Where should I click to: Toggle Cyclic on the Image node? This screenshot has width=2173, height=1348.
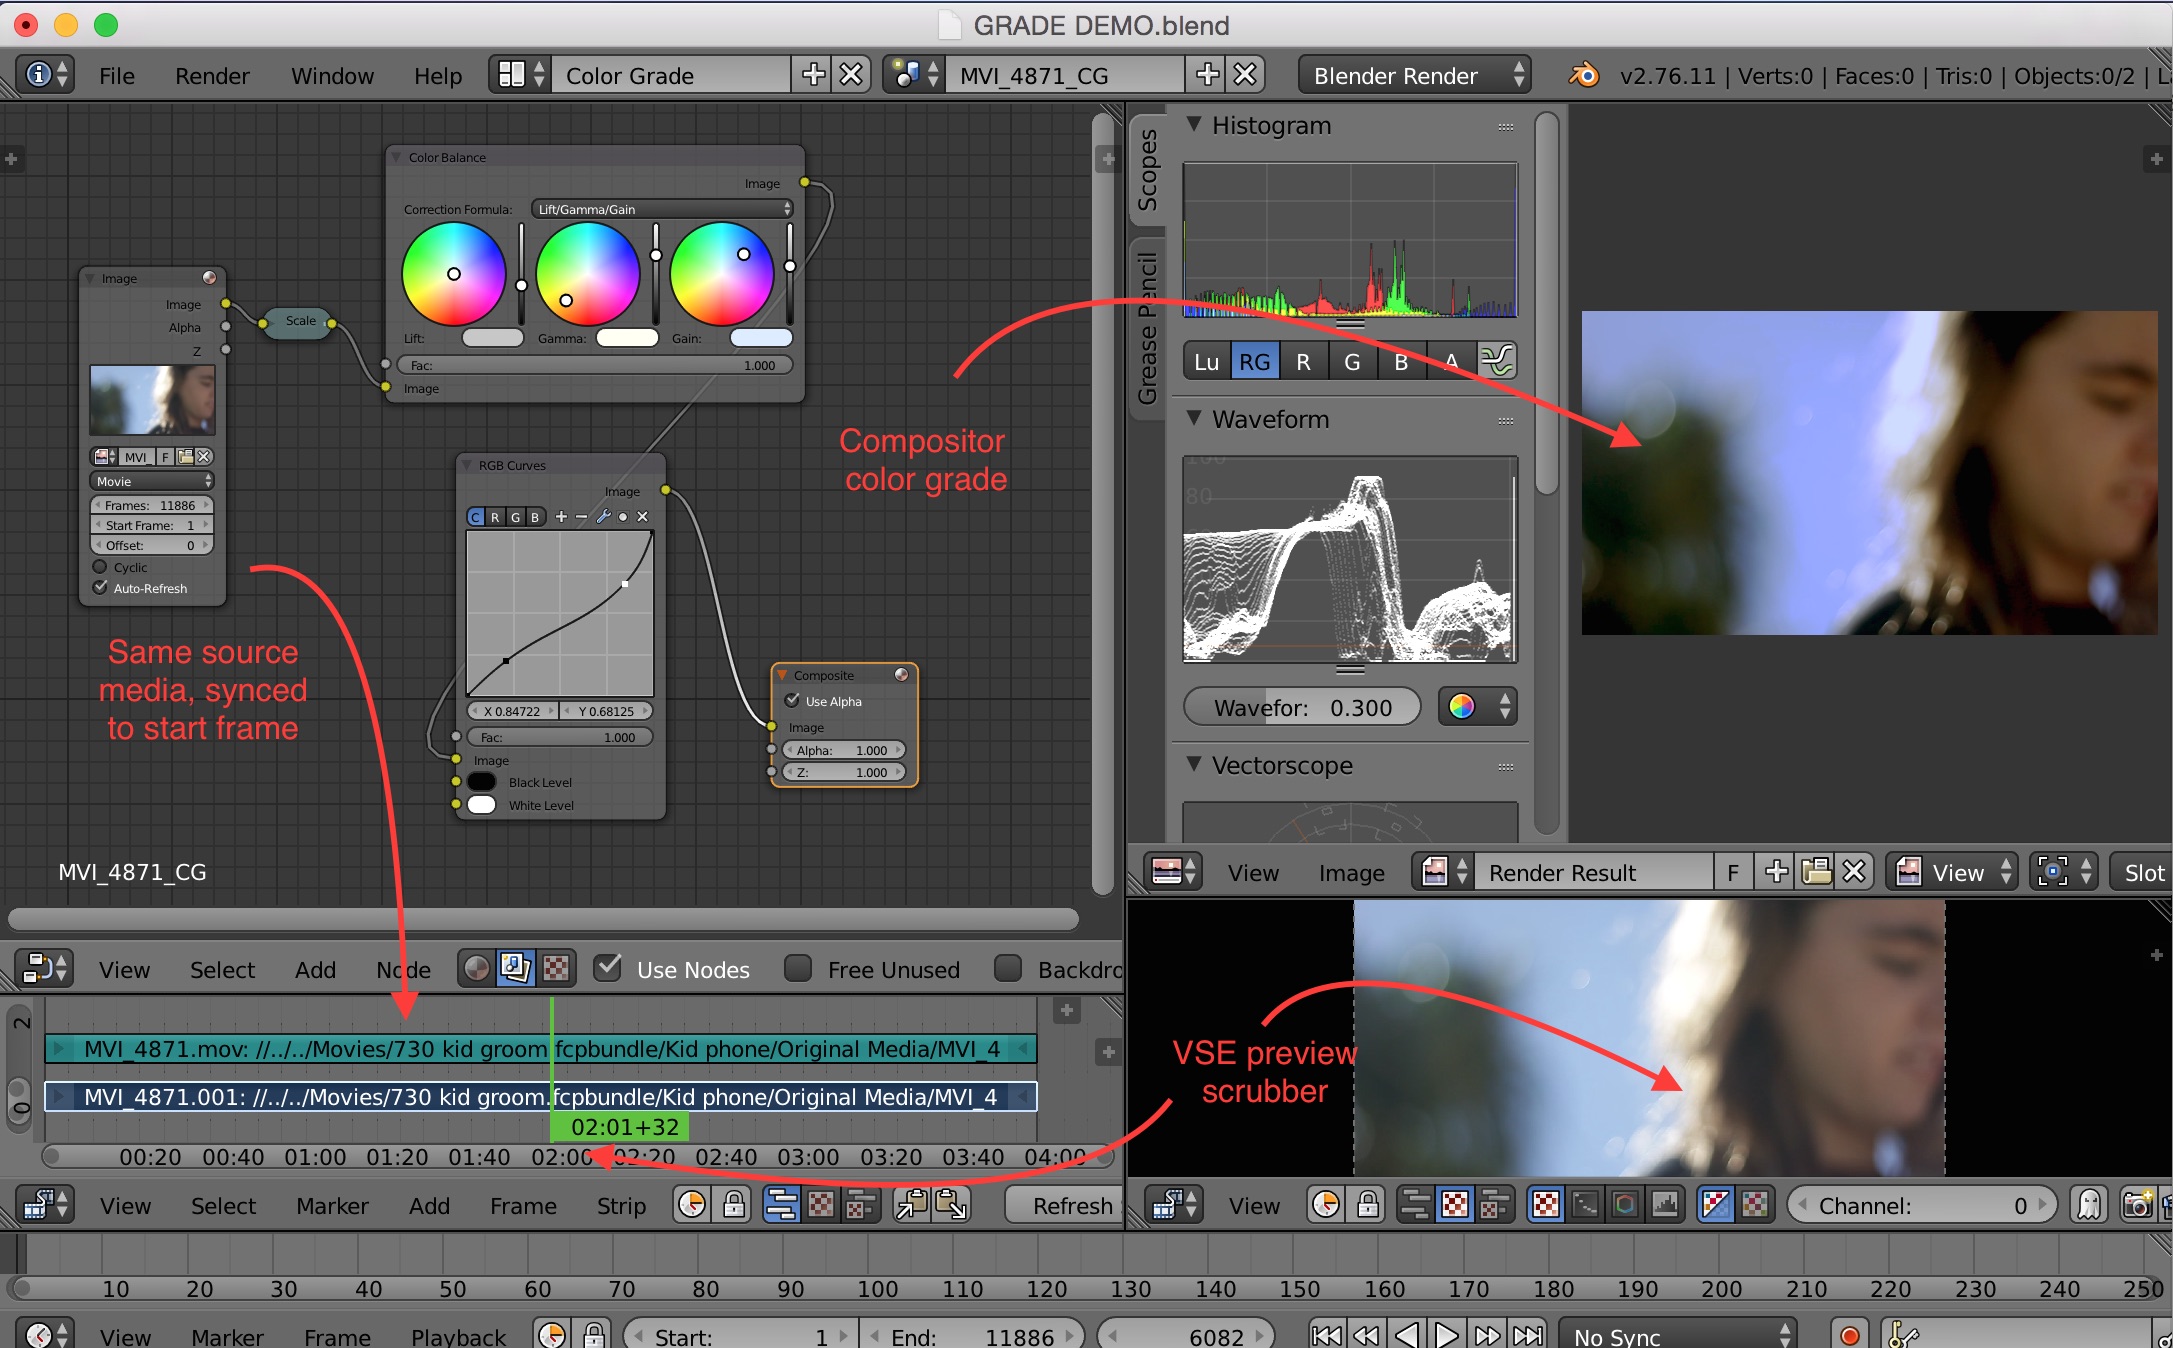(x=100, y=566)
